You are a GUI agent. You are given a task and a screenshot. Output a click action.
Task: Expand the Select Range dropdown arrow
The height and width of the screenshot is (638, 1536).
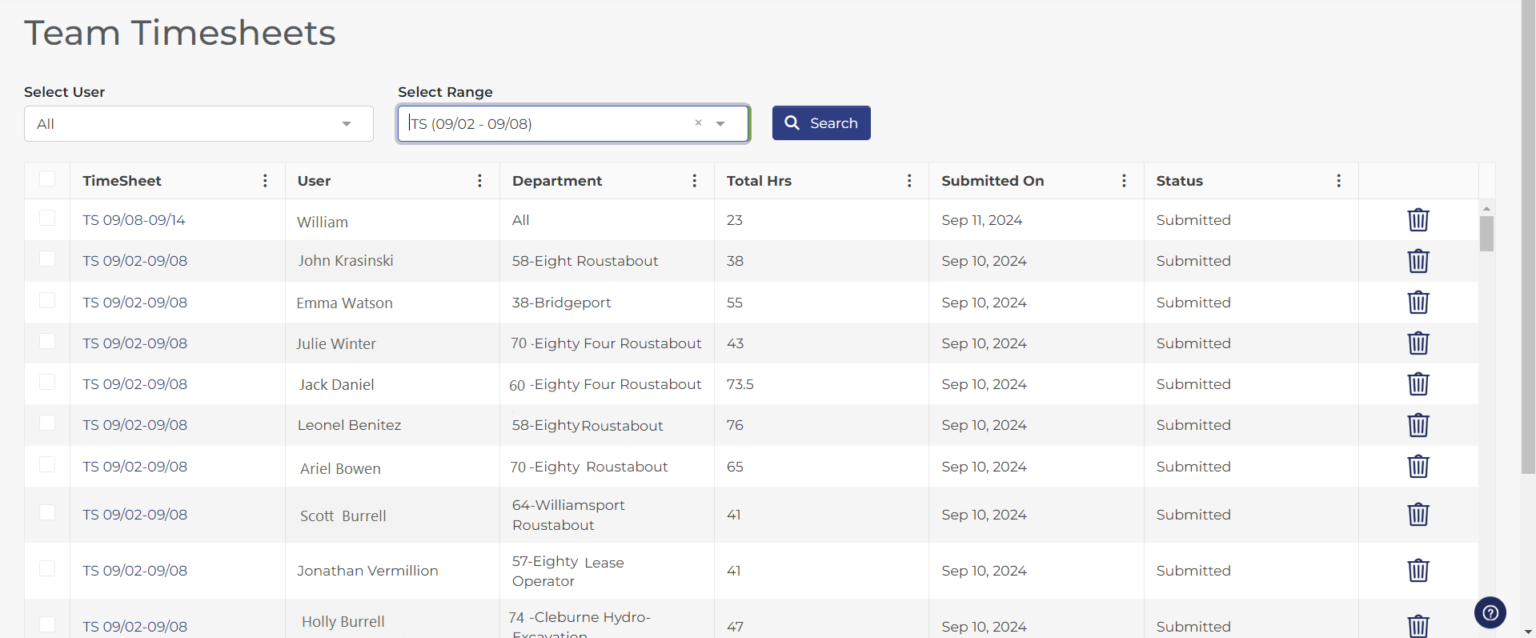tap(720, 122)
